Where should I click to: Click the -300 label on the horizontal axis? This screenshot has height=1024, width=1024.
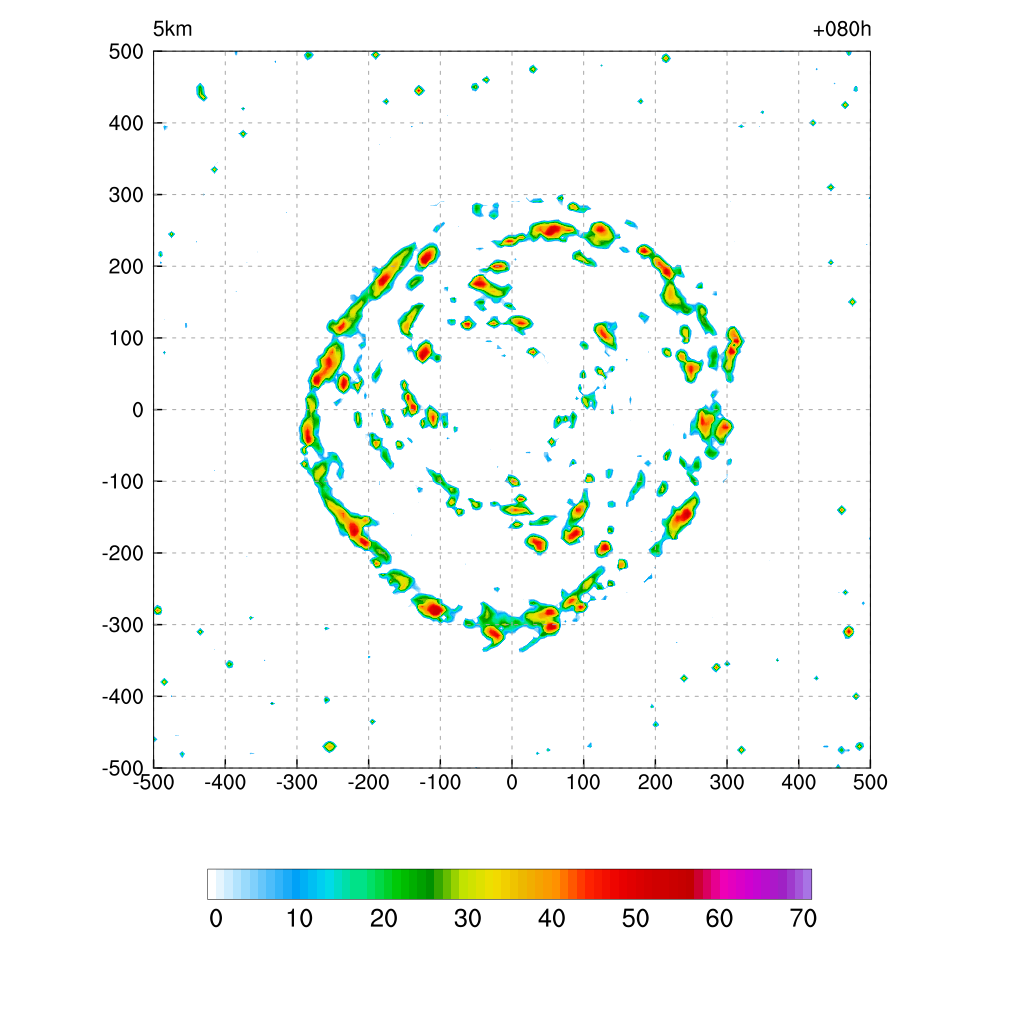(297, 782)
